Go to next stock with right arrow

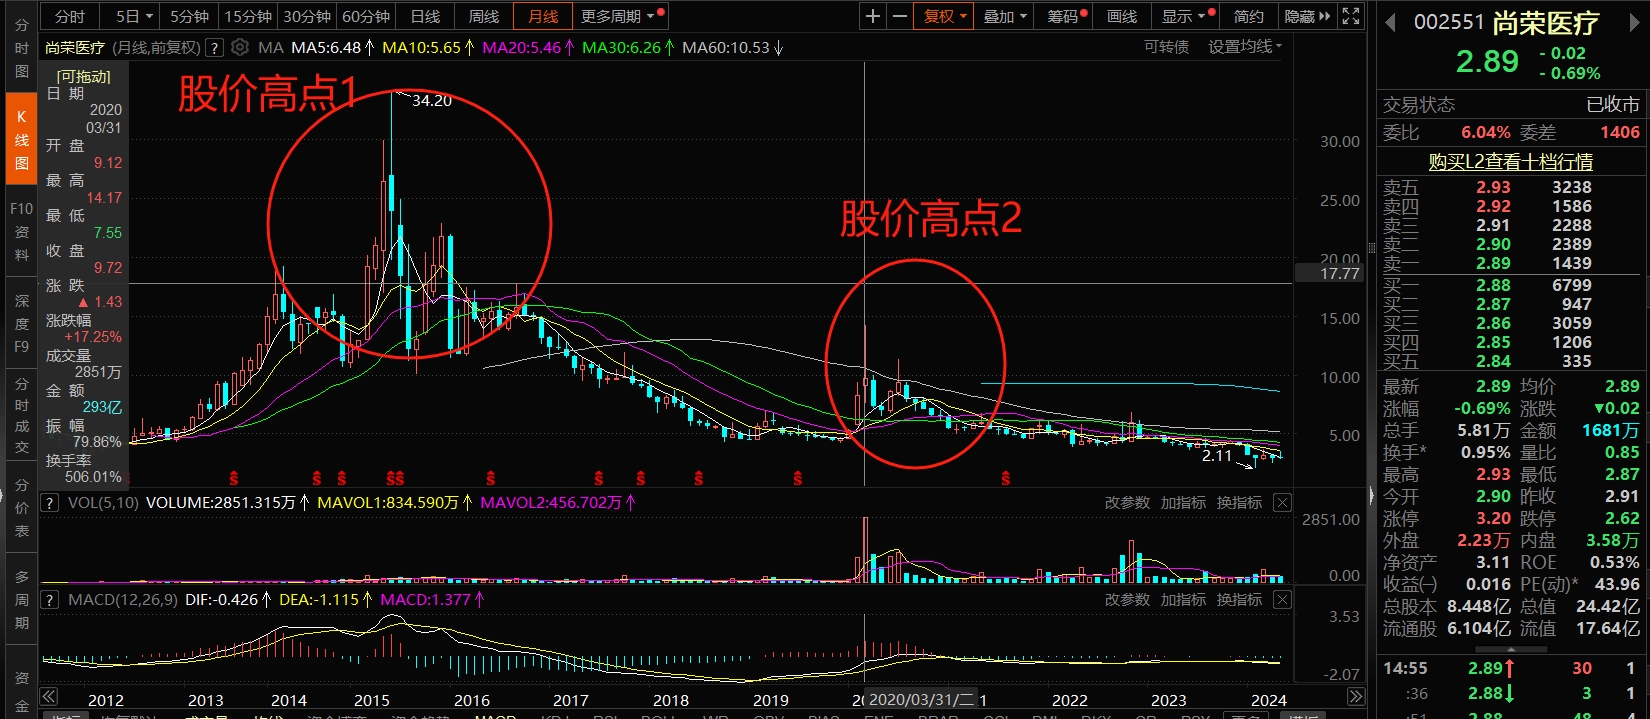tap(1635, 23)
